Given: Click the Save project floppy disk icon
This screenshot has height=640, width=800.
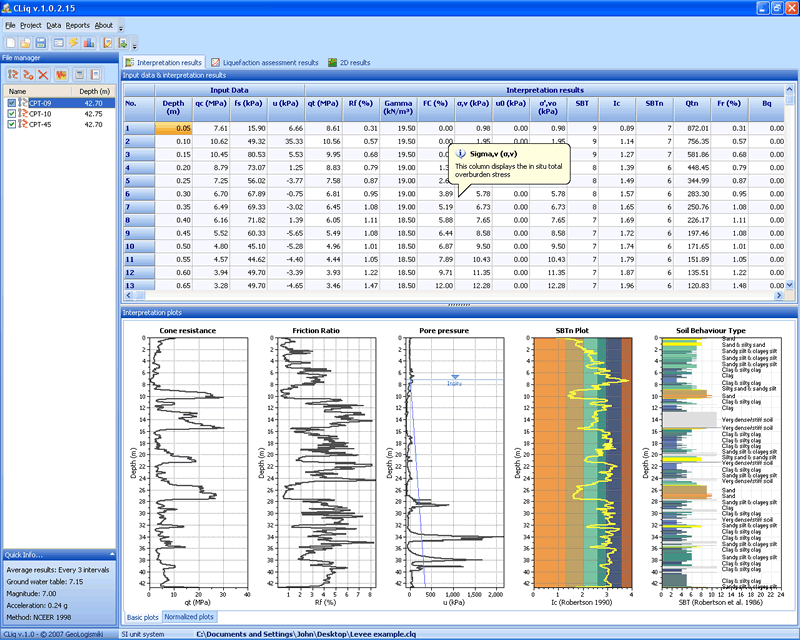Looking at the screenshot, I should [41, 43].
